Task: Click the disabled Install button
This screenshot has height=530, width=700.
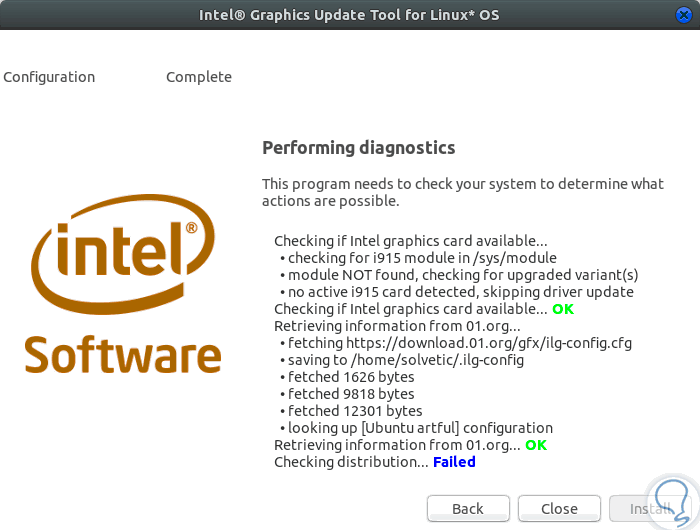Action: pos(650,509)
